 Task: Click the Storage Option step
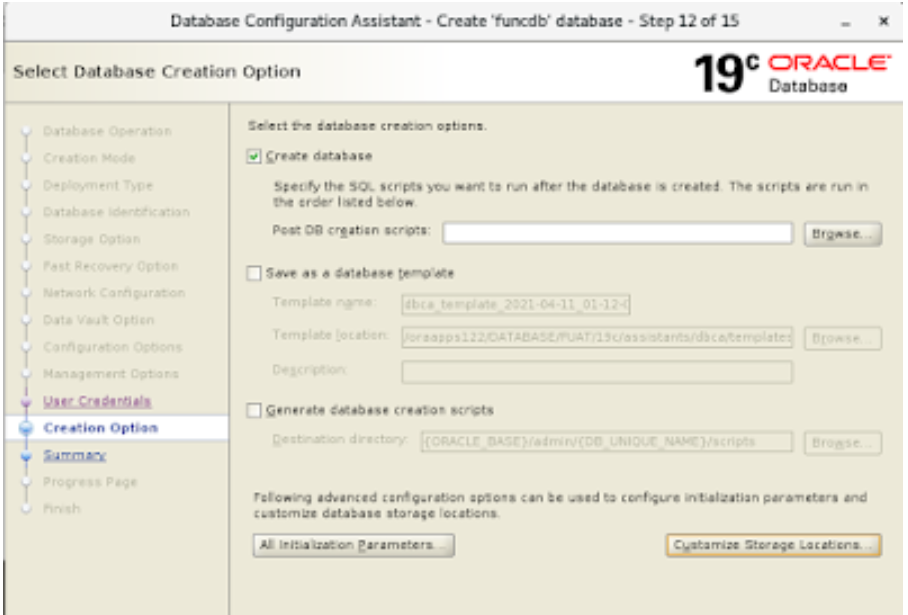91,239
